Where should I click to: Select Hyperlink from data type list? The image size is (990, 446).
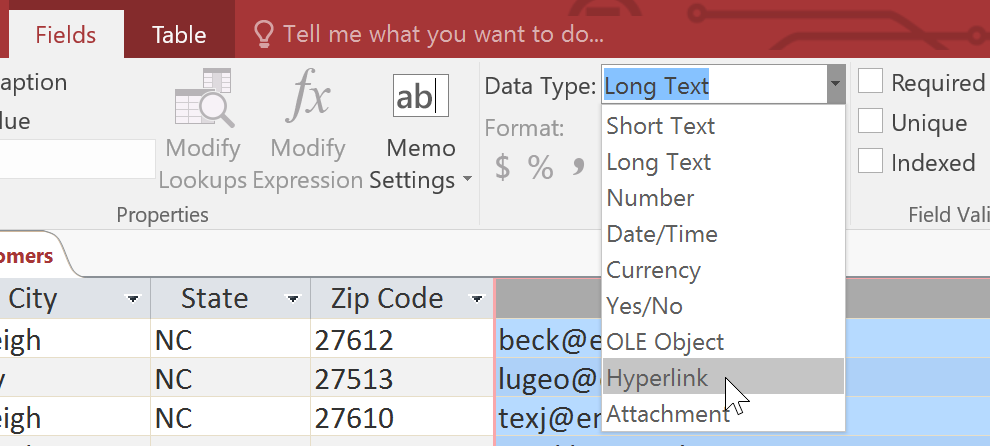click(657, 378)
